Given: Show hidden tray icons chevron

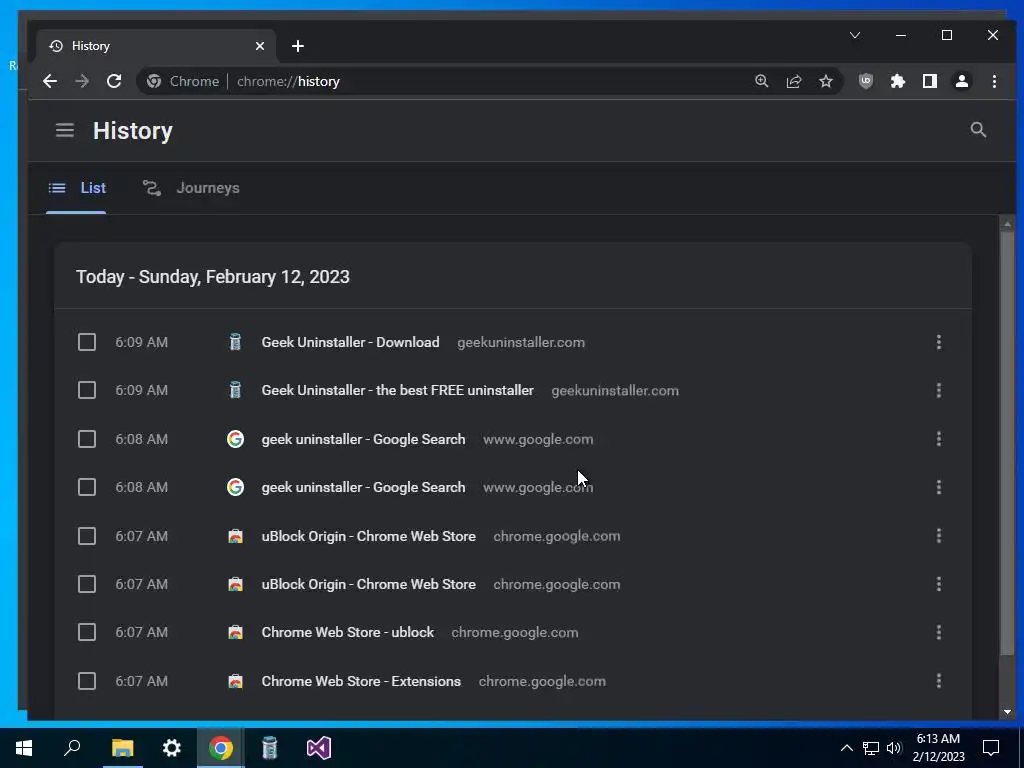Looking at the screenshot, I should pyautogui.click(x=846, y=748).
